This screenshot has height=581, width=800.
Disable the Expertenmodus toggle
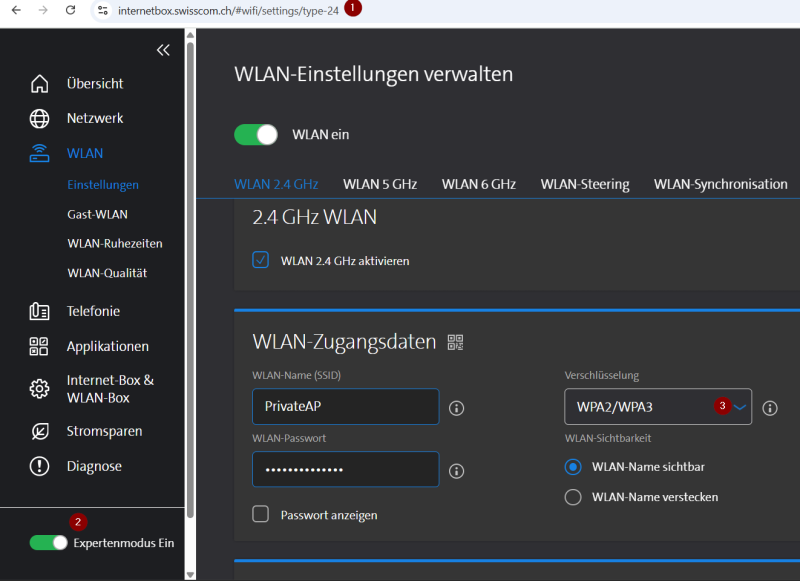click(x=48, y=543)
